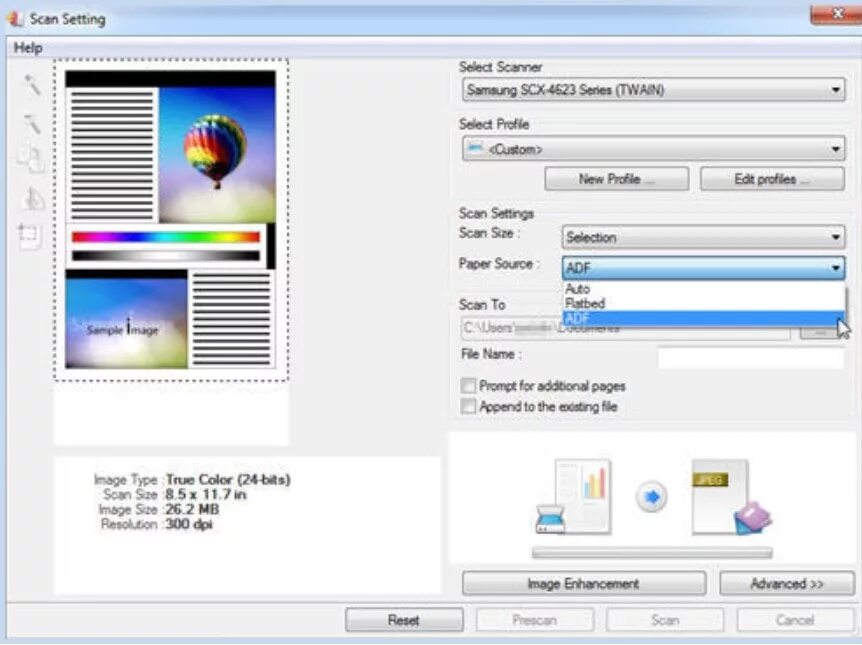Click the Reset button

(x=404, y=620)
